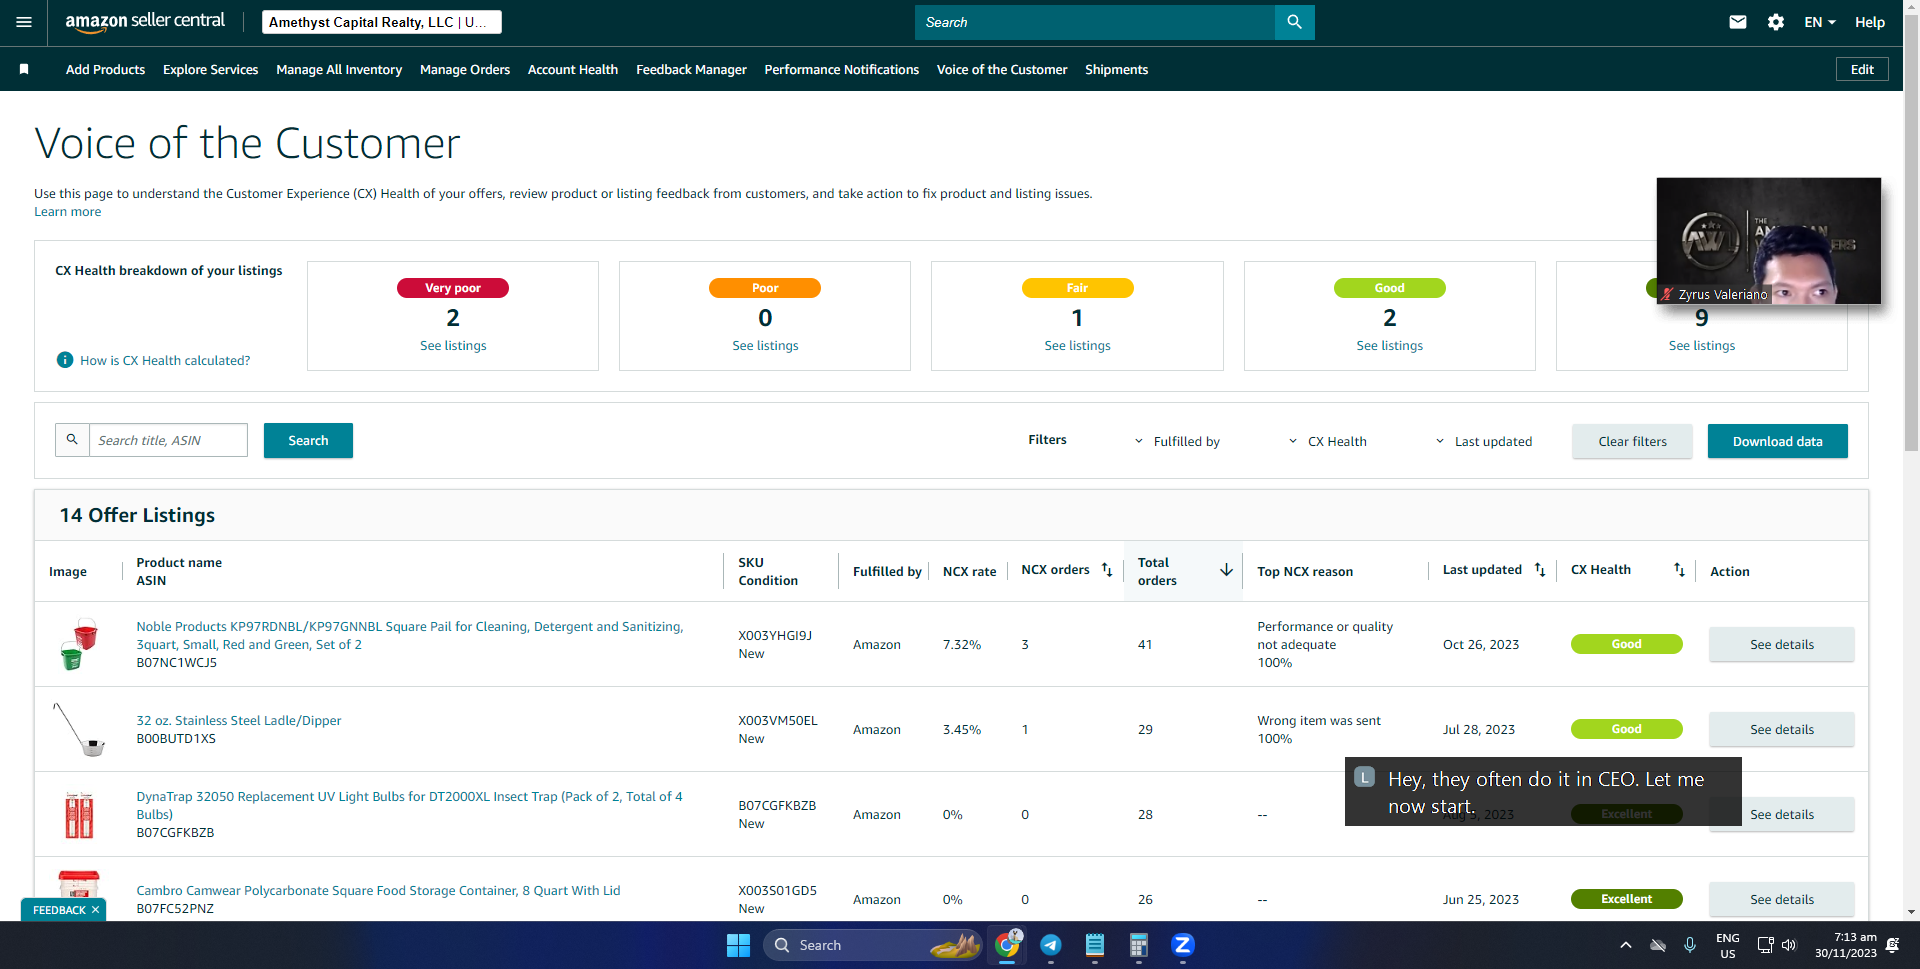This screenshot has height=969, width=1920.
Task: Open 32 oz. Stainless Steel Ladle/Dipper link
Action: [238, 720]
